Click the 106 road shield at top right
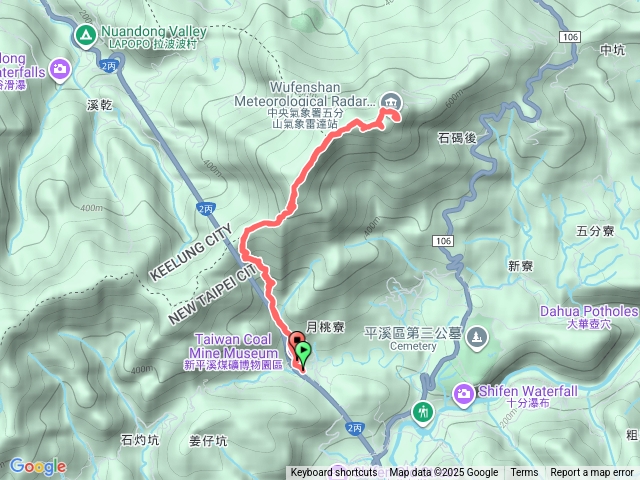Image resolution: width=640 pixels, height=480 pixels. click(570, 37)
